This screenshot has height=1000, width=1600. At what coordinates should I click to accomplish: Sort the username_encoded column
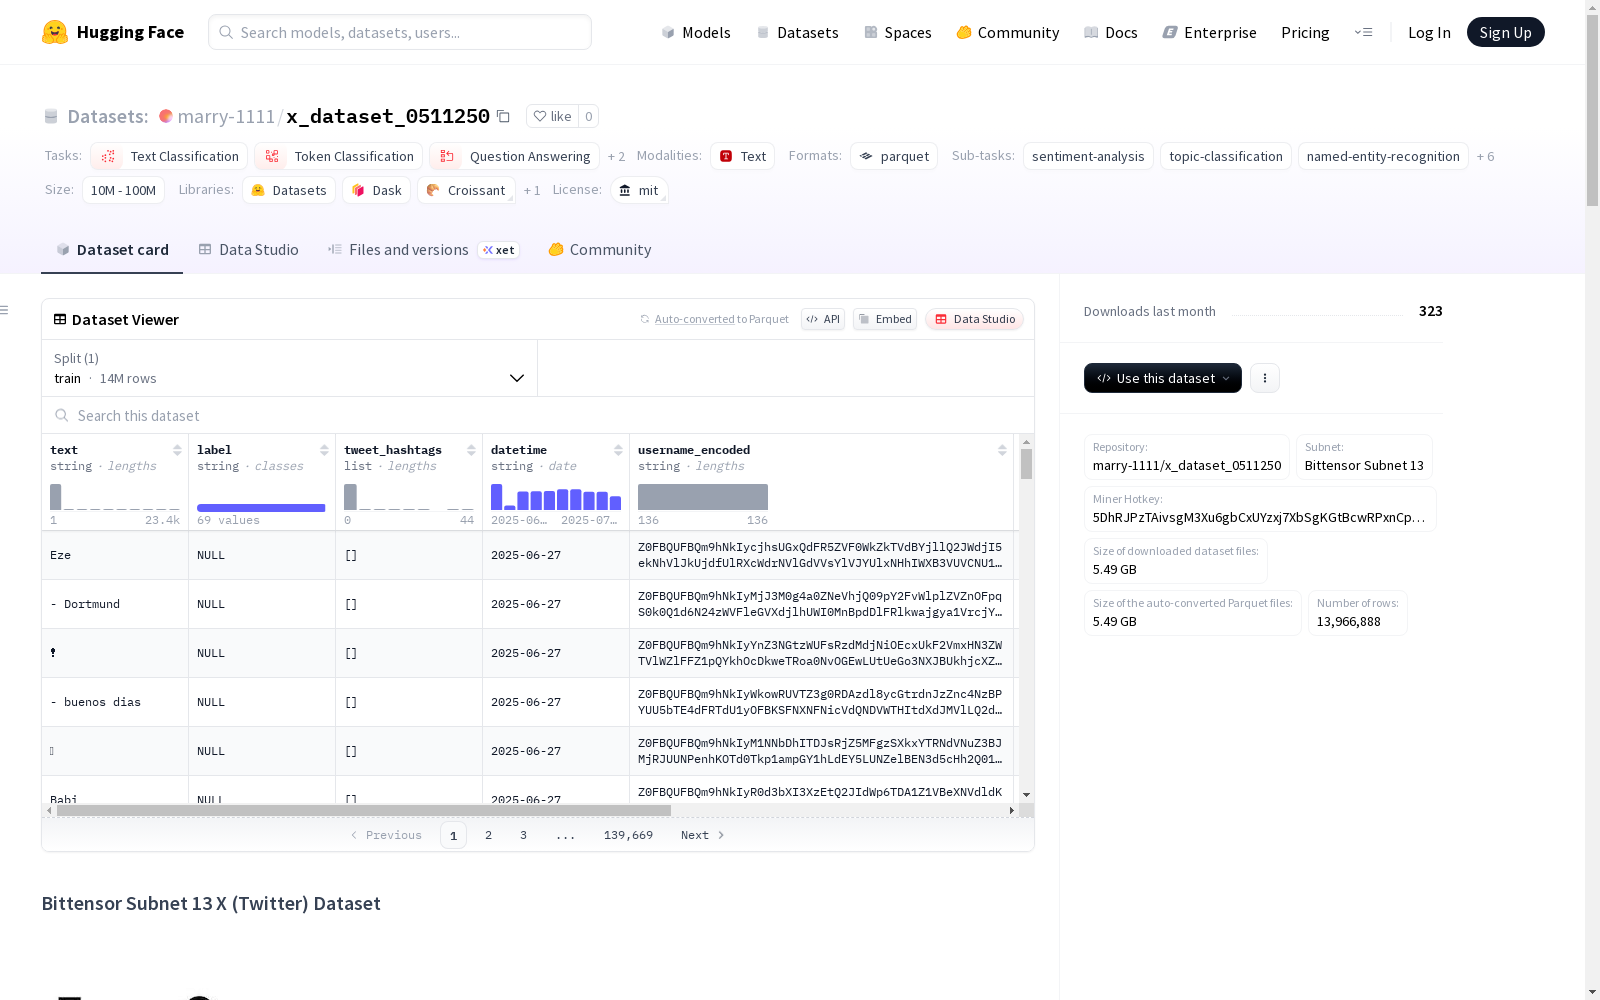1002,450
